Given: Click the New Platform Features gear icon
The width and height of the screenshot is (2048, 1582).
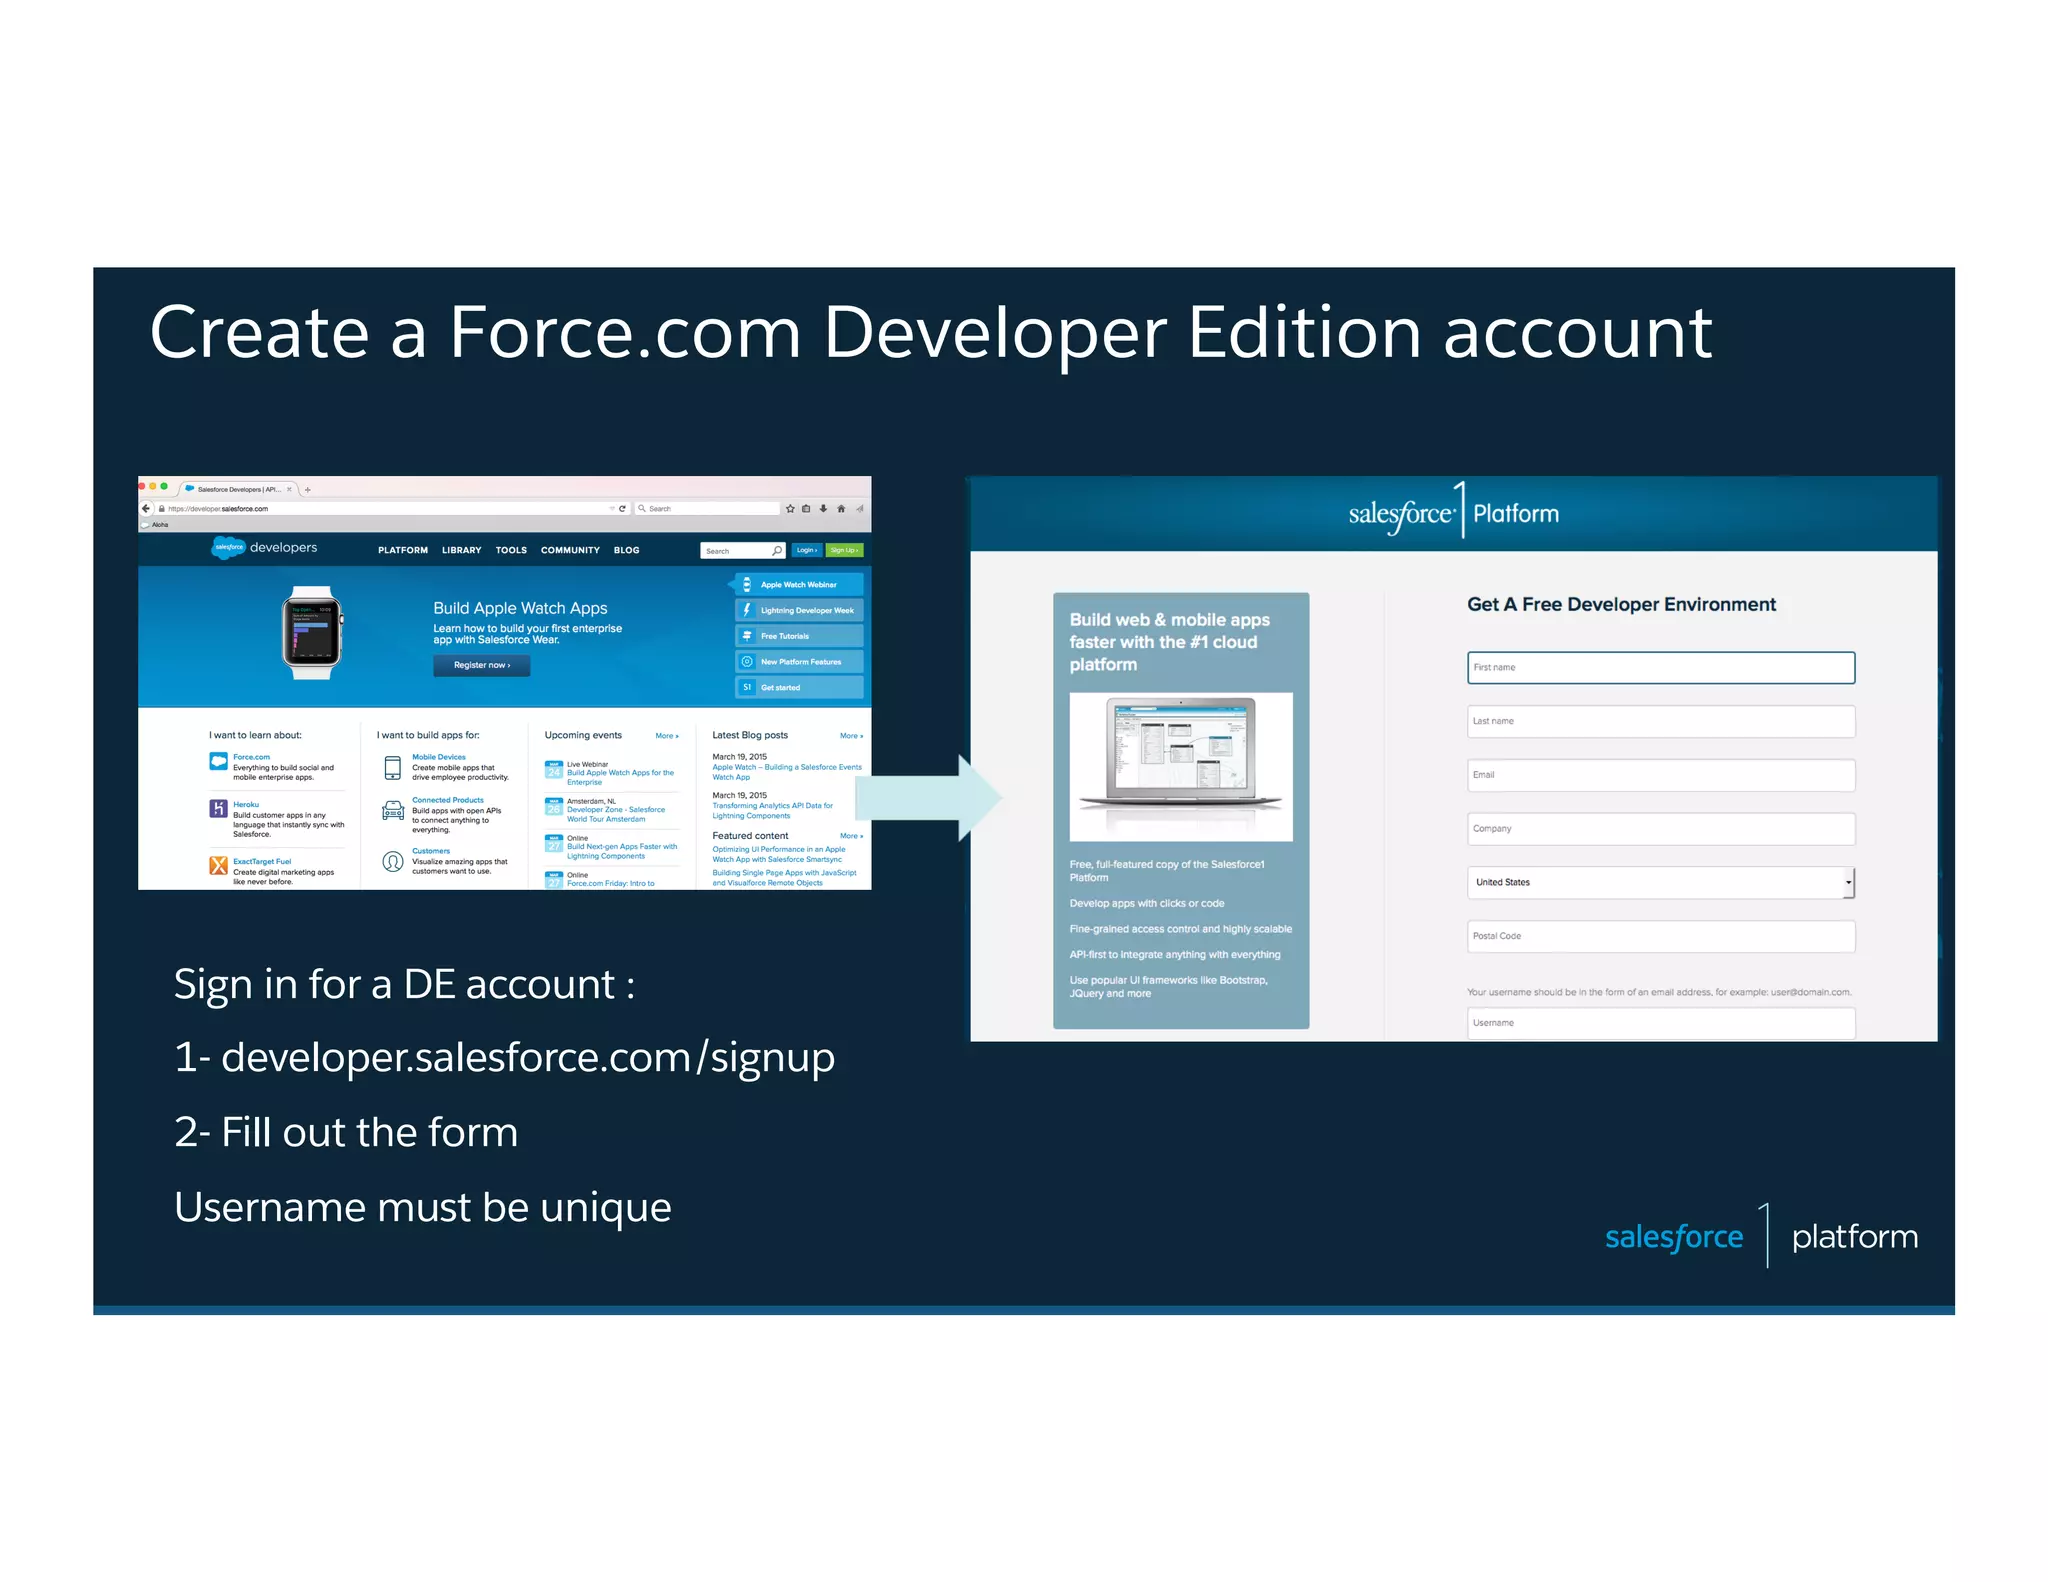Looking at the screenshot, I should [x=747, y=662].
